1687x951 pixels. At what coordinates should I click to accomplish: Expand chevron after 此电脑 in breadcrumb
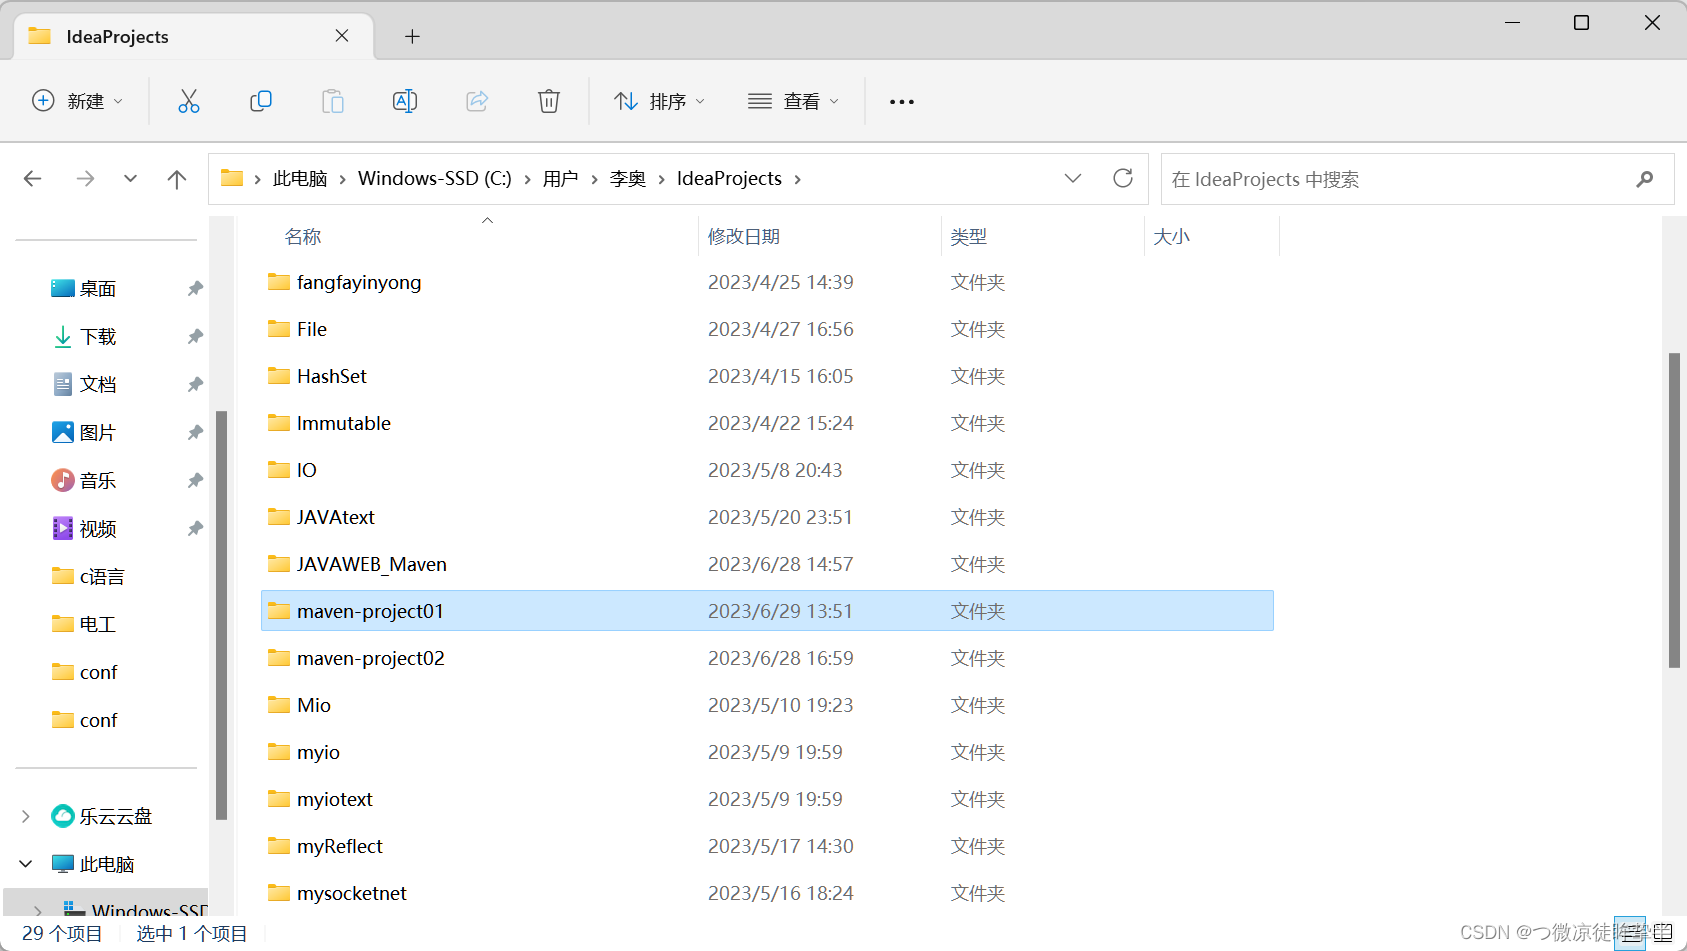tap(343, 180)
